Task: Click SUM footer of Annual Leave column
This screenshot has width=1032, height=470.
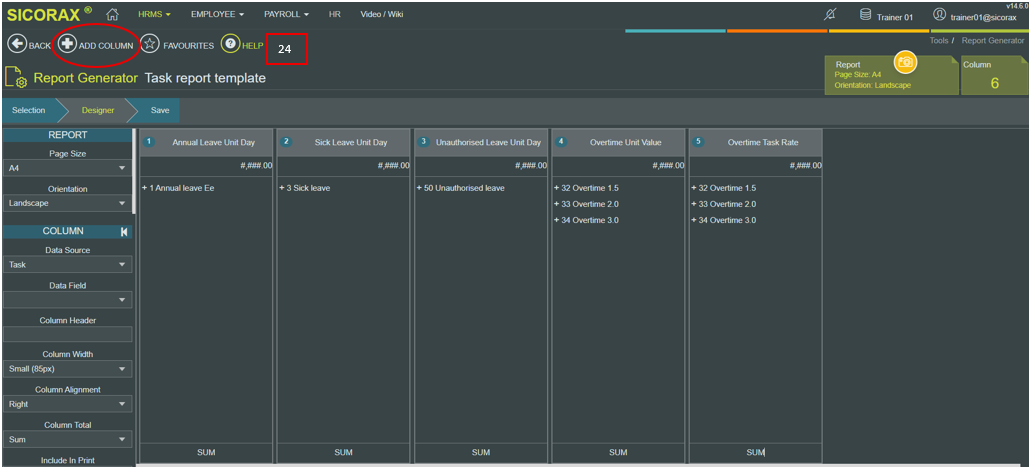Action: tap(206, 453)
